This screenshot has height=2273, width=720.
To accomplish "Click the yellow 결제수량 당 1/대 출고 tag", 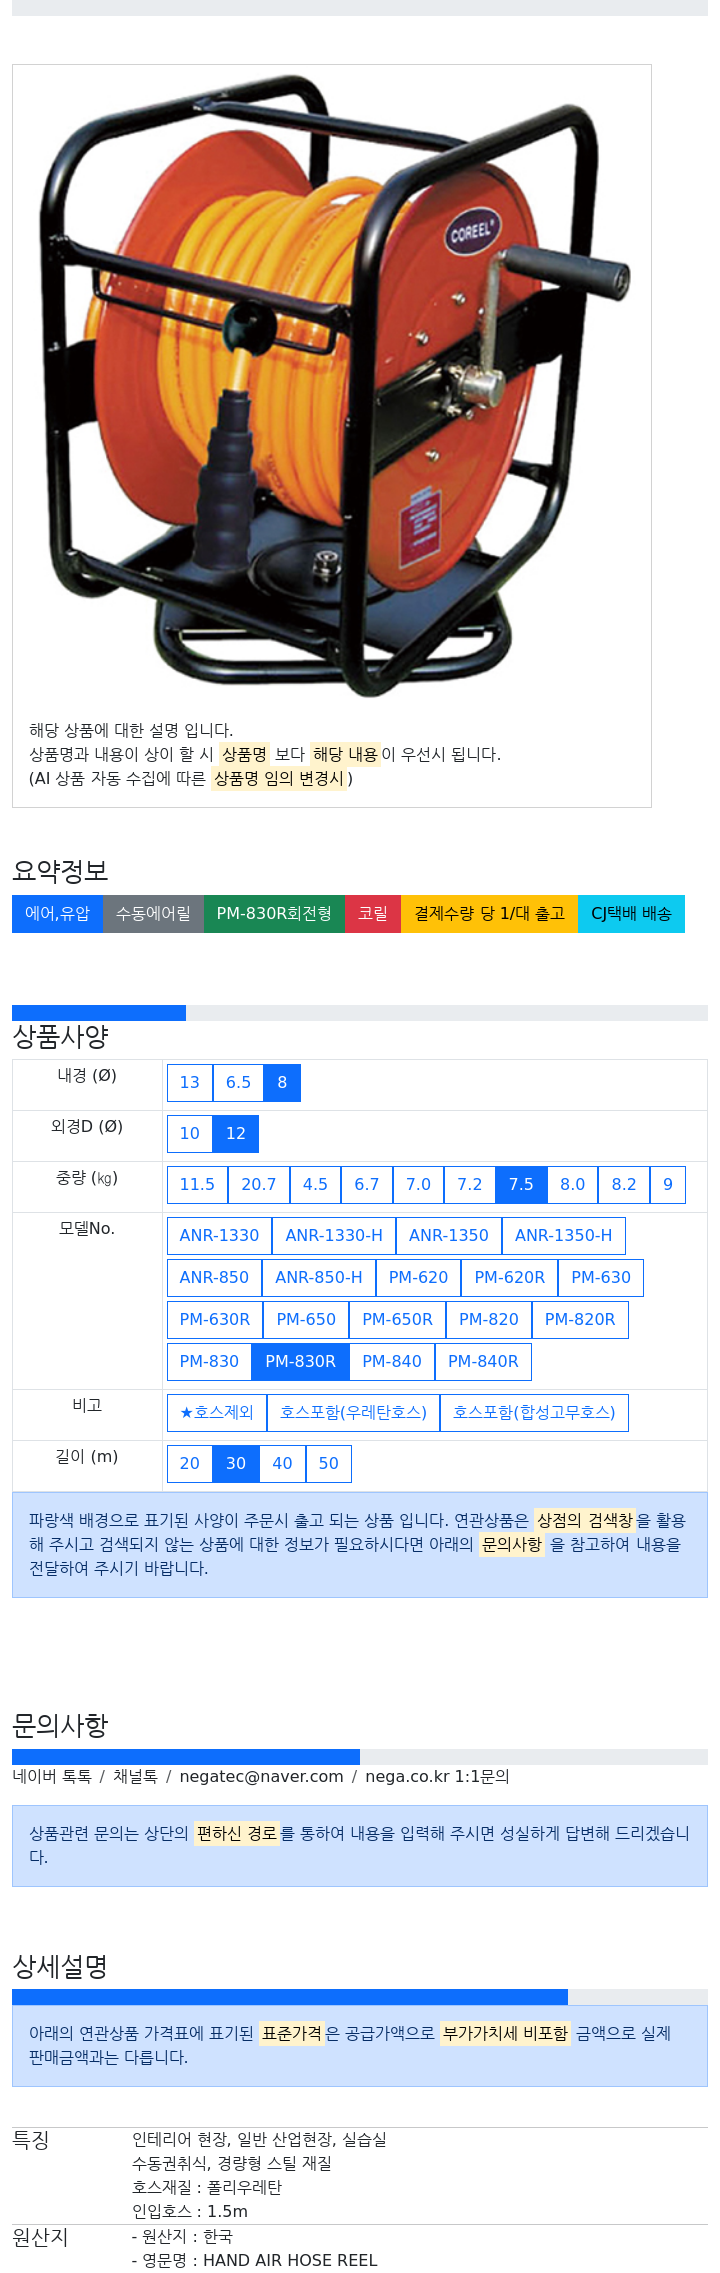I will pos(490,913).
